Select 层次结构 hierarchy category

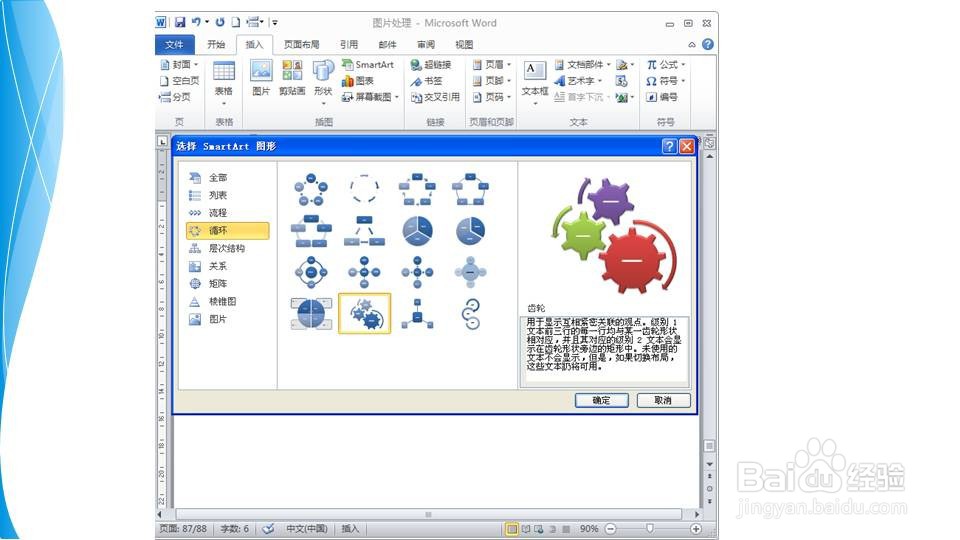227,249
